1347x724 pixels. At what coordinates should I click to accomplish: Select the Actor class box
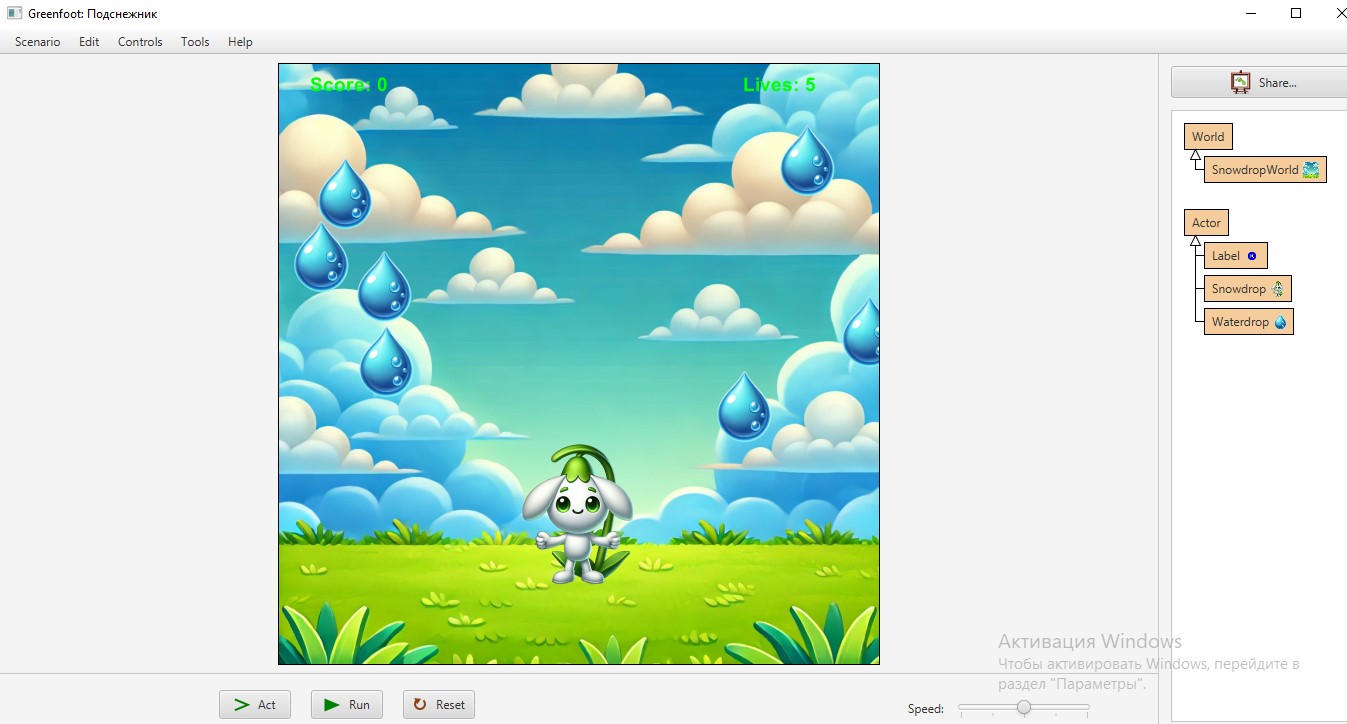pyautogui.click(x=1206, y=223)
